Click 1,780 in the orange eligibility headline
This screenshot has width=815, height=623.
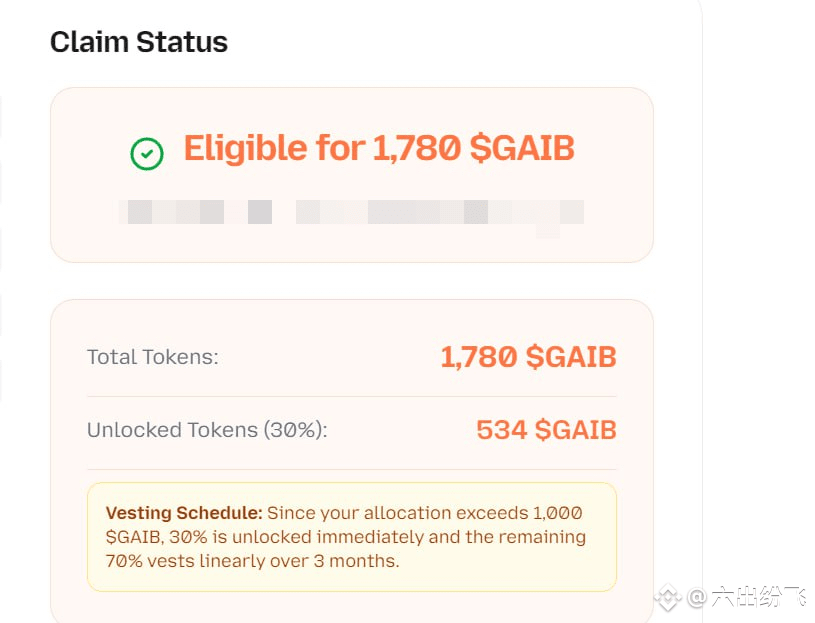click(416, 149)
